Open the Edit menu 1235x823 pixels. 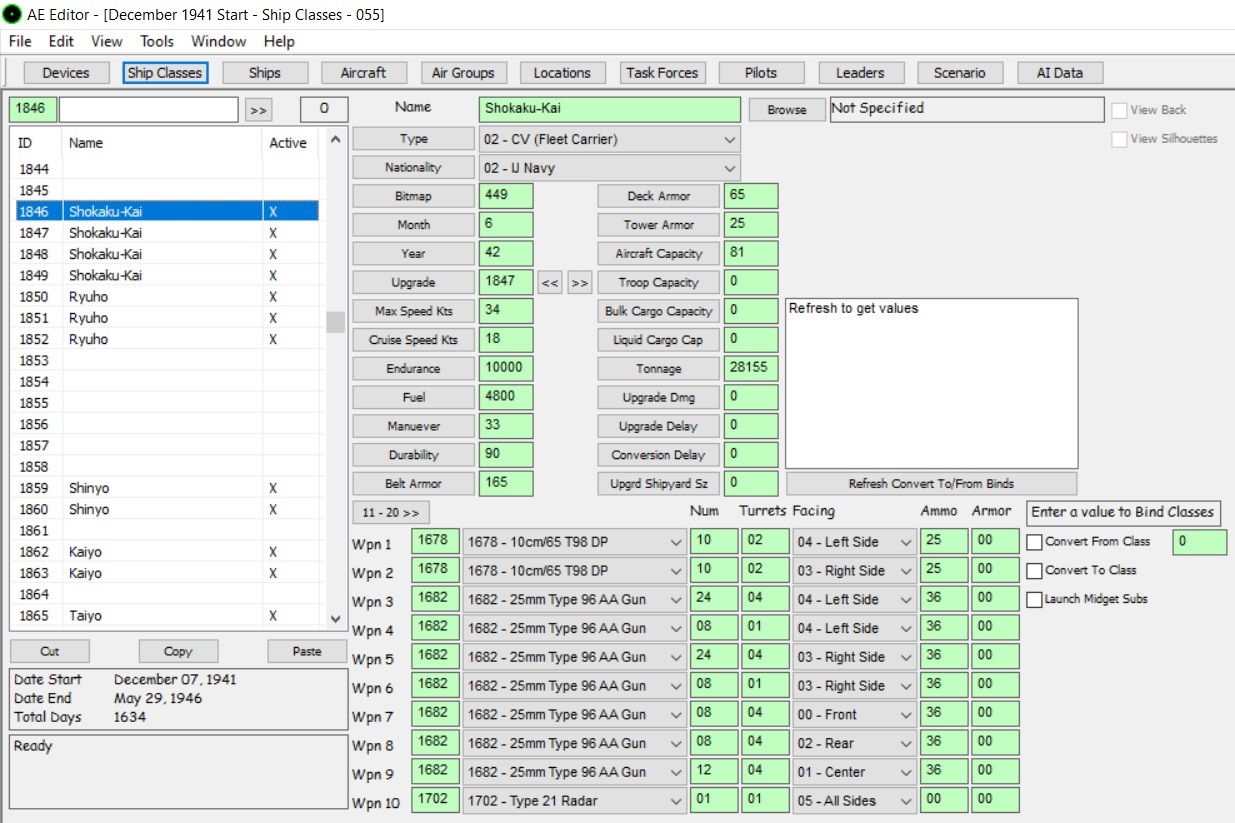tap(61, 41)
